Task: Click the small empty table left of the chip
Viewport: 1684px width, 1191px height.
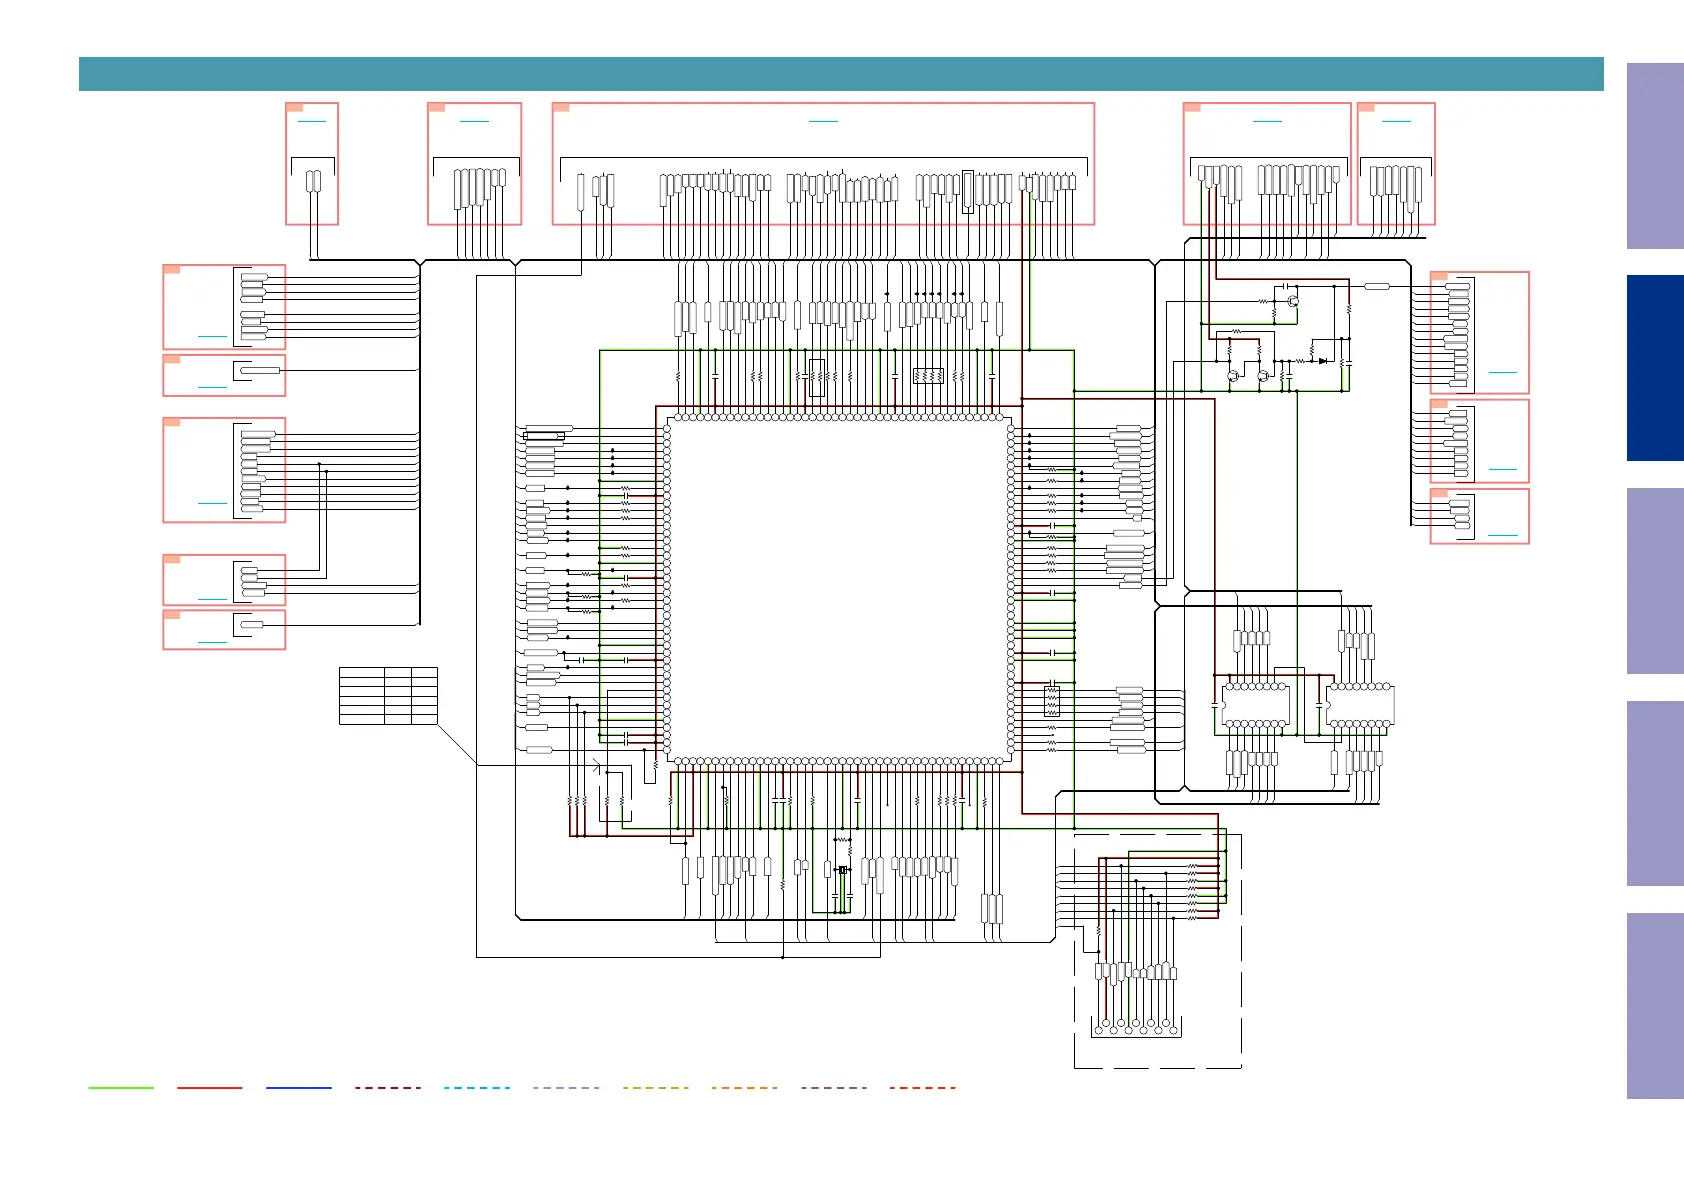Action: [388, 696]
